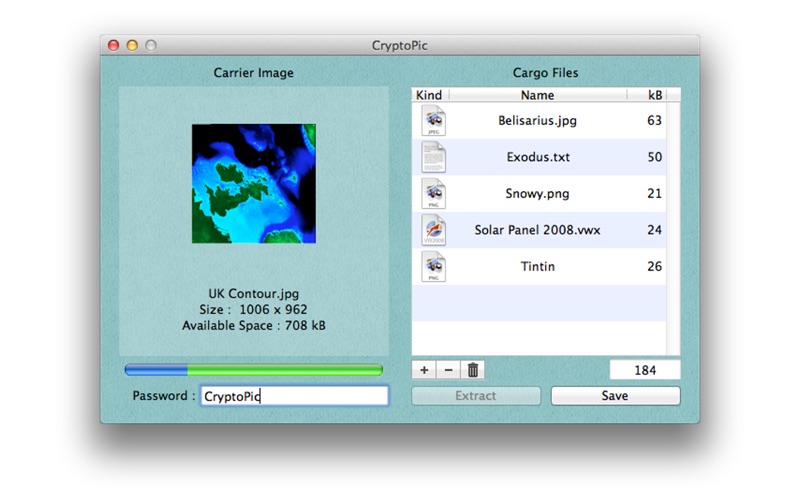Image resolution: width=800 pixels, height=500 pixels.
Task: Click the trash can icon
Action: click(473, 370)
